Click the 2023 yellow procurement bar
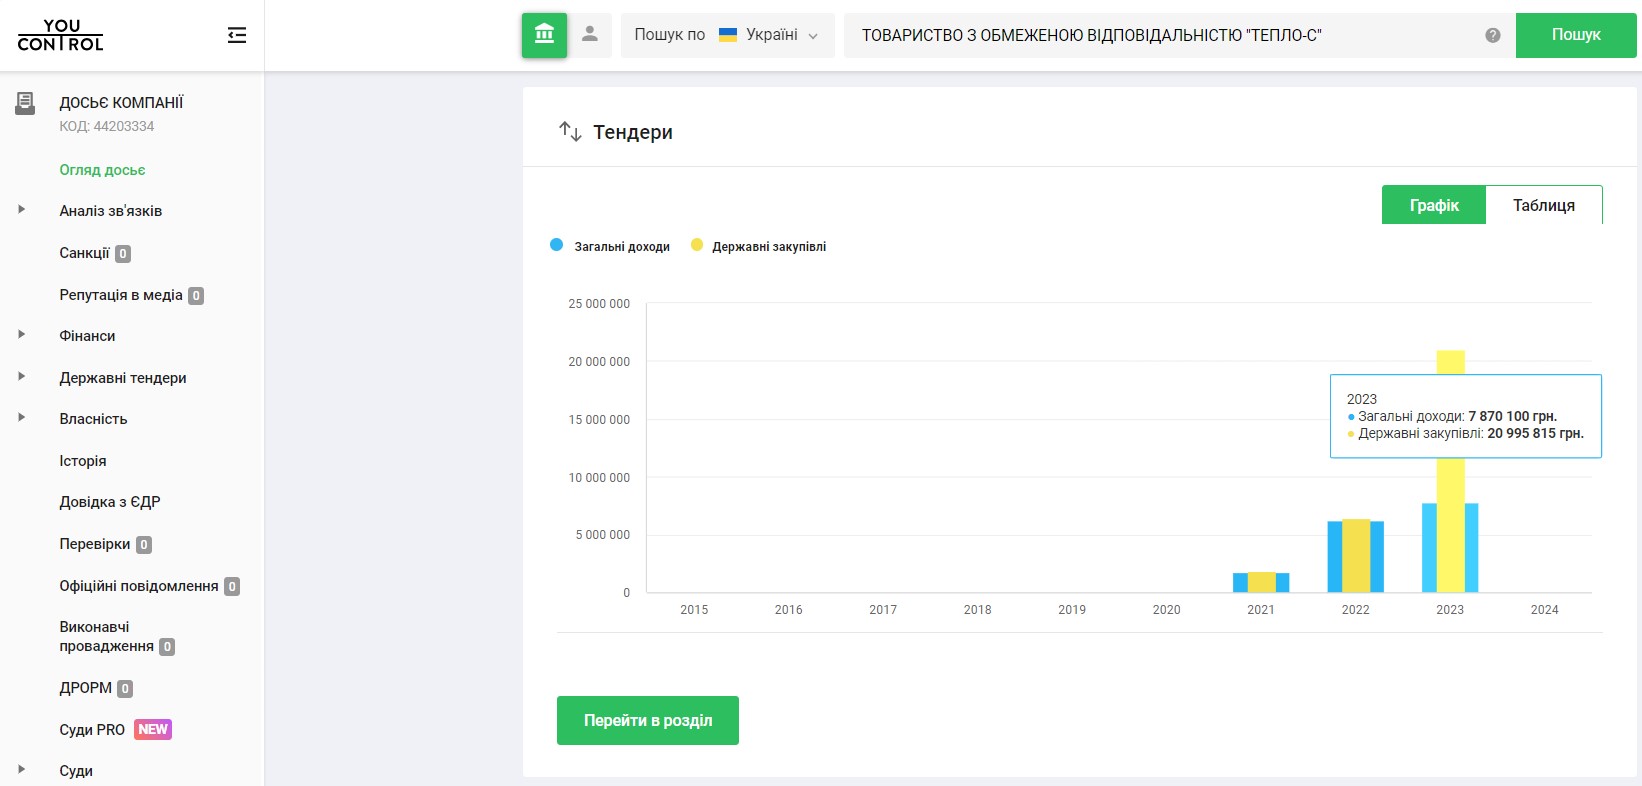The image size is (1642, 786). (x=1450, y=525)
